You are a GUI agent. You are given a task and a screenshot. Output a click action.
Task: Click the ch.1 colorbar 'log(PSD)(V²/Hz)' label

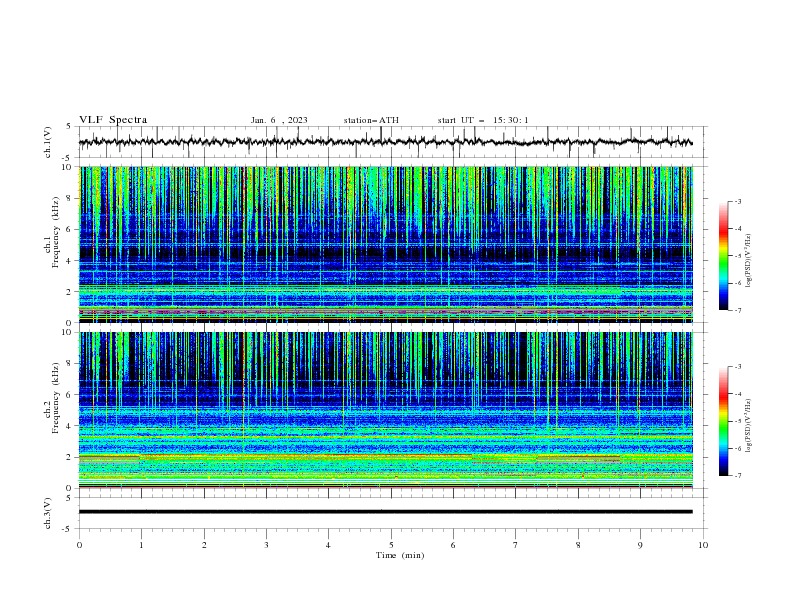[749, 261]
